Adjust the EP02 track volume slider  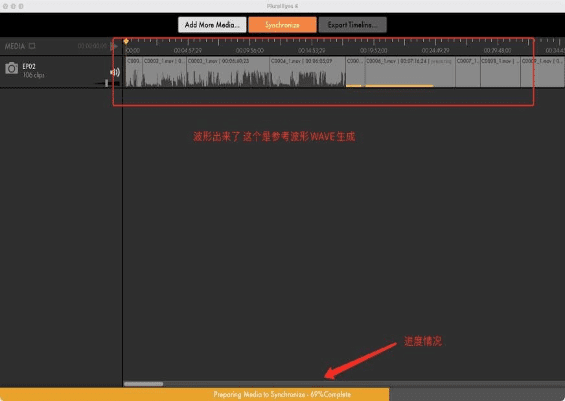tap(107, 83)
